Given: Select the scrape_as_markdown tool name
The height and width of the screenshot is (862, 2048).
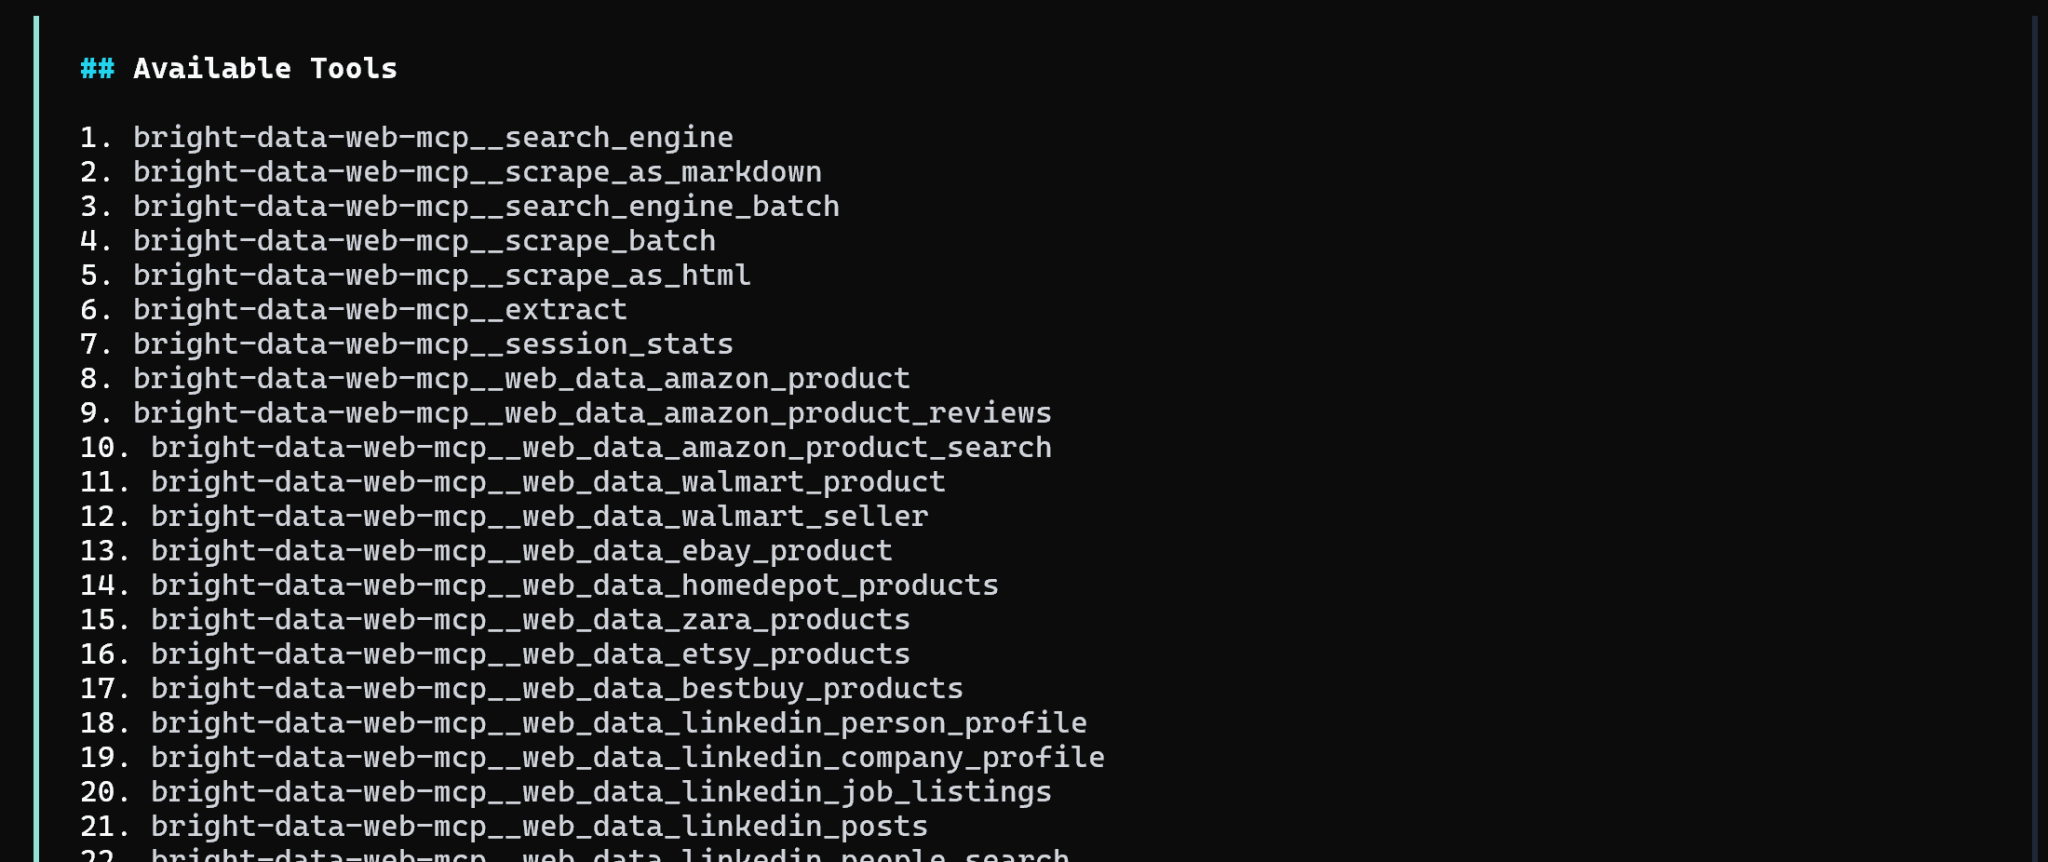Looking at the screenshot, I should (476, 172).
